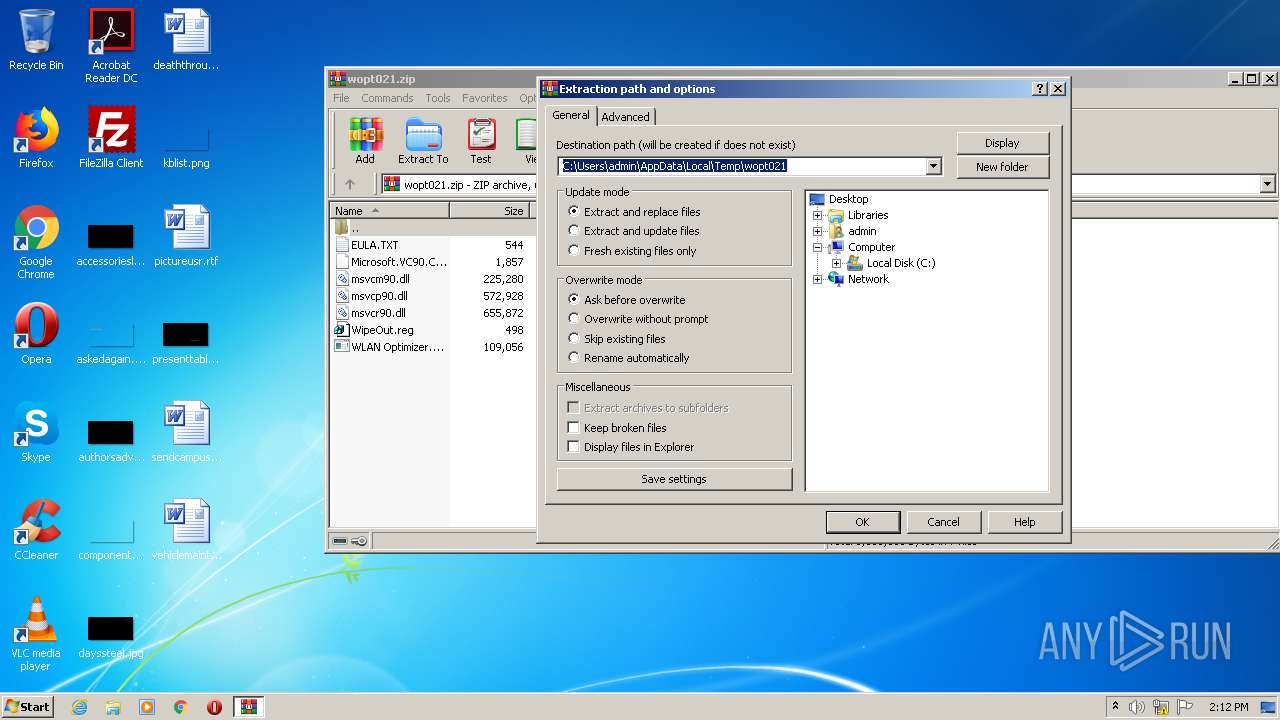The image size is (1280, 720).
Task: Open Recycle Bin desktop icon
Action: coord(36,40)
